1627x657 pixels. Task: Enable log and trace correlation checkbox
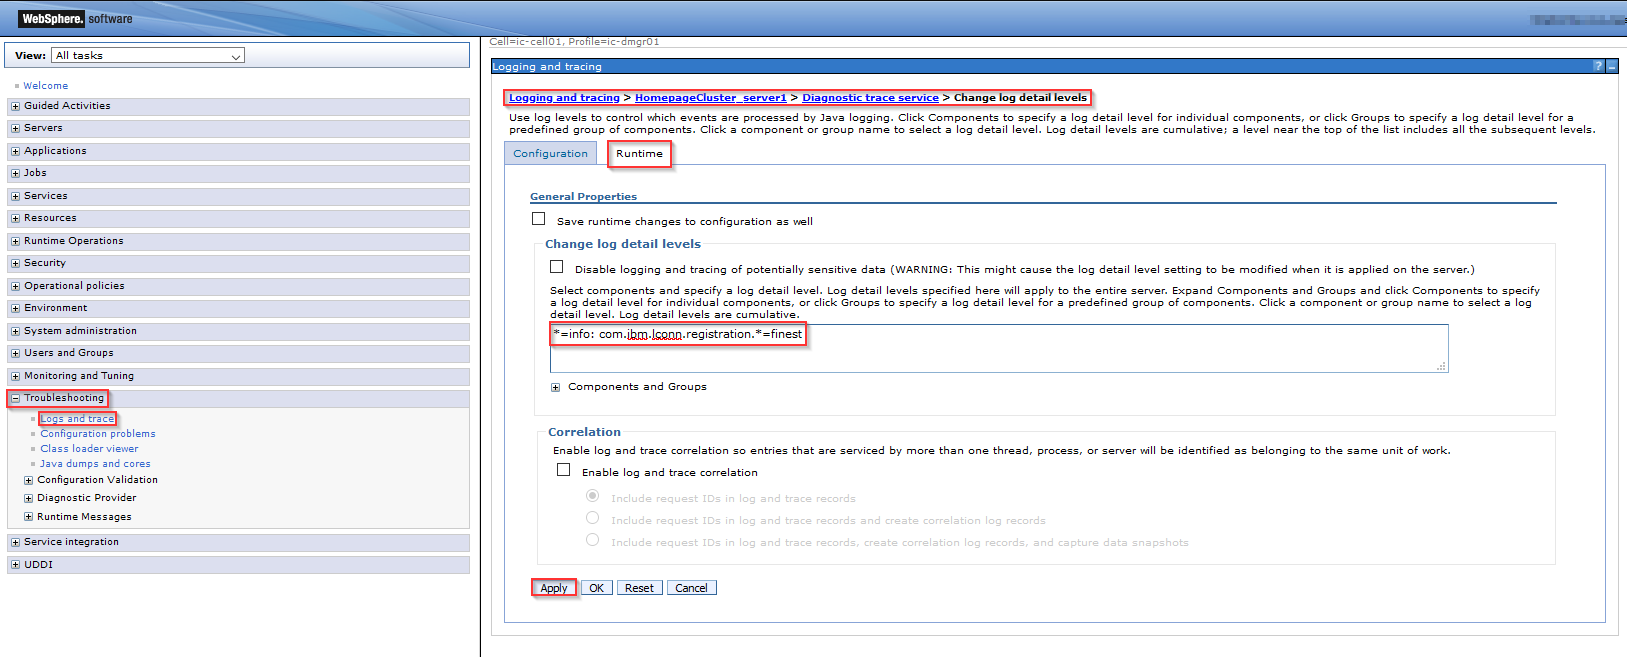[564, 470]
